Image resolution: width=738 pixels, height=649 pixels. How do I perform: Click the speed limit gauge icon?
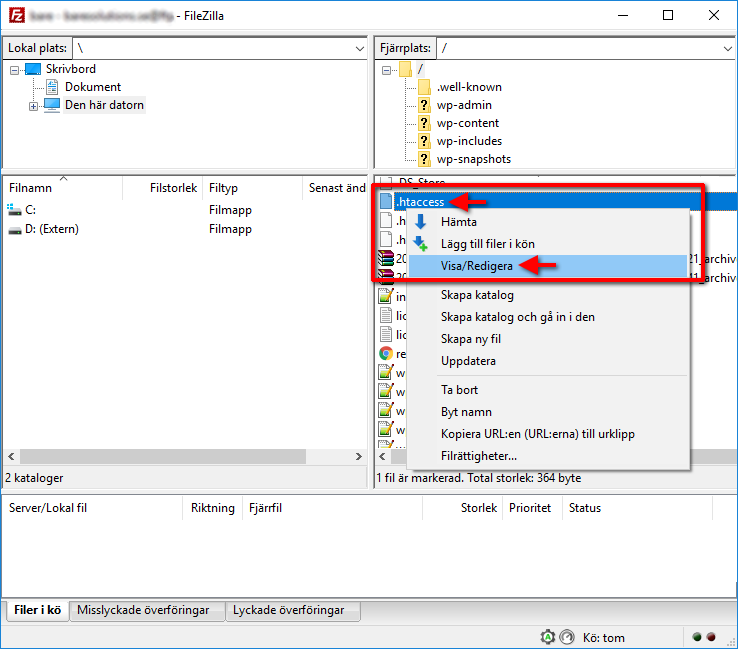coord(567,637)
